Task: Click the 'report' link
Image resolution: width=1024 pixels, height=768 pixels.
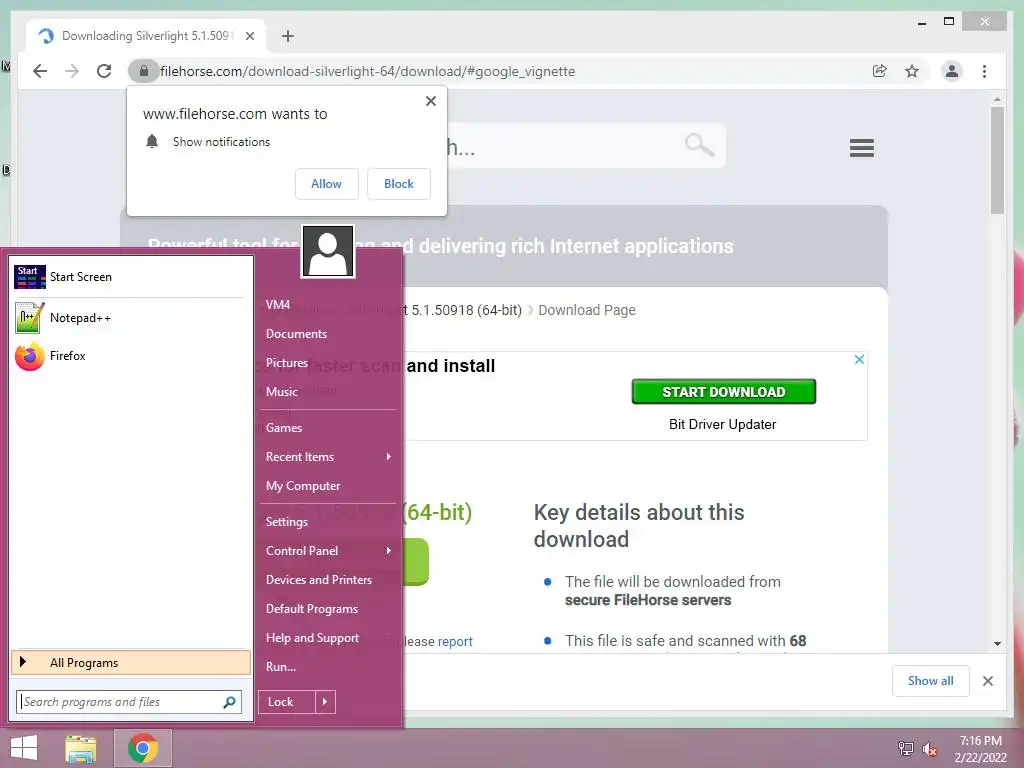Action: point(455,641)
